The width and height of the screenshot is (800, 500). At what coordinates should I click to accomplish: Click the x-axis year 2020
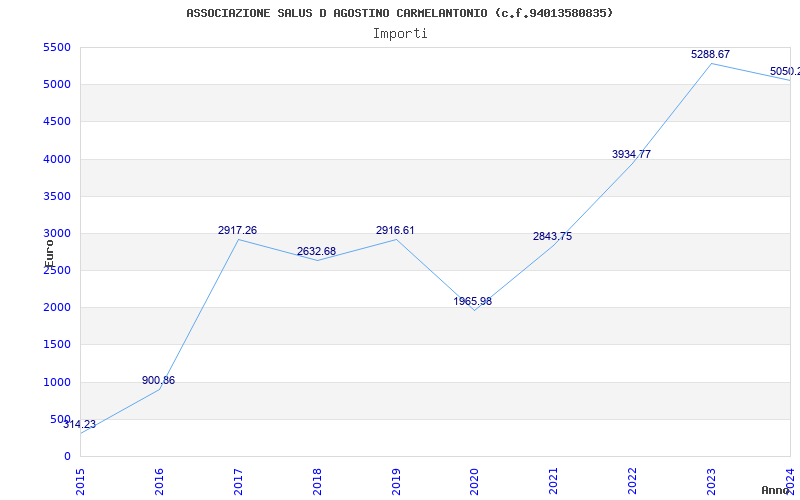(x=474, y=482)
